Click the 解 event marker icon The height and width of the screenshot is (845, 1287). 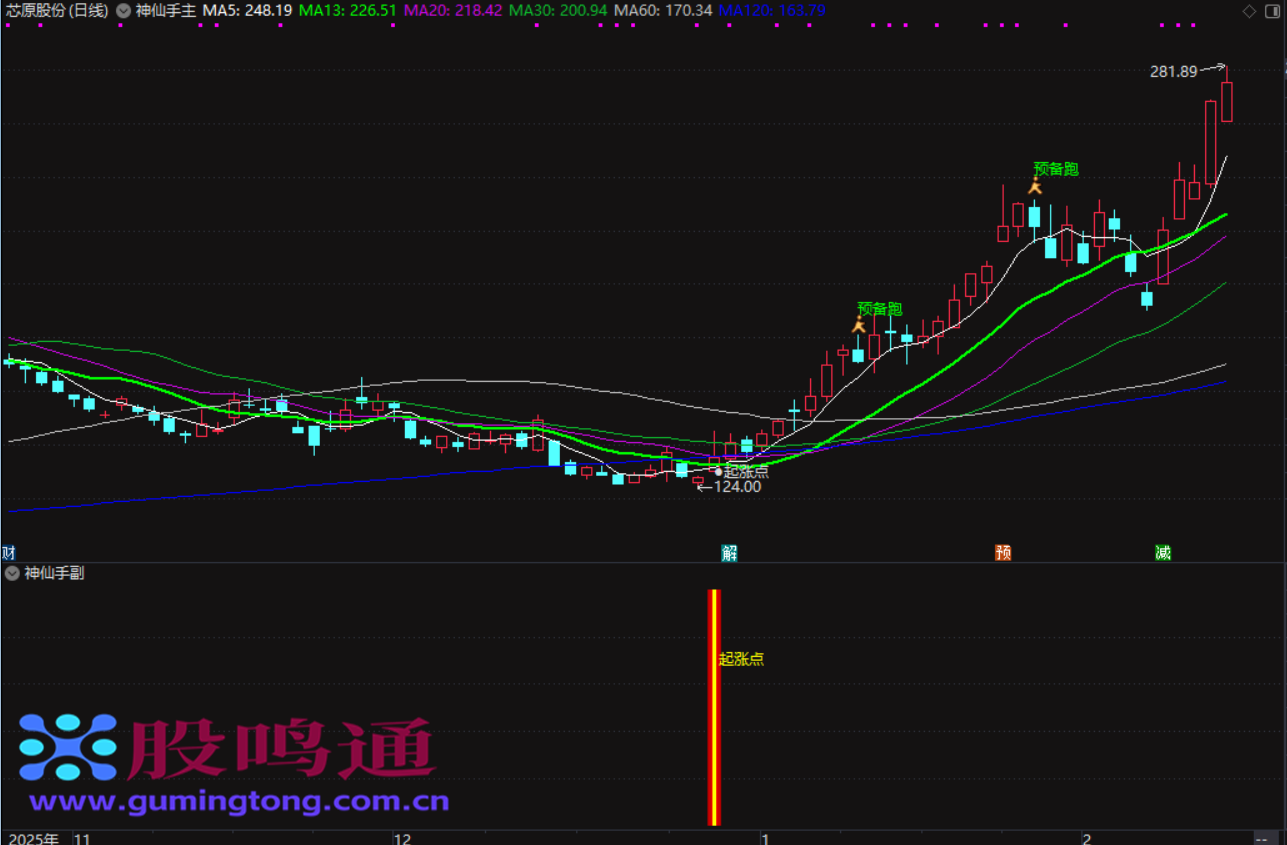730,553
